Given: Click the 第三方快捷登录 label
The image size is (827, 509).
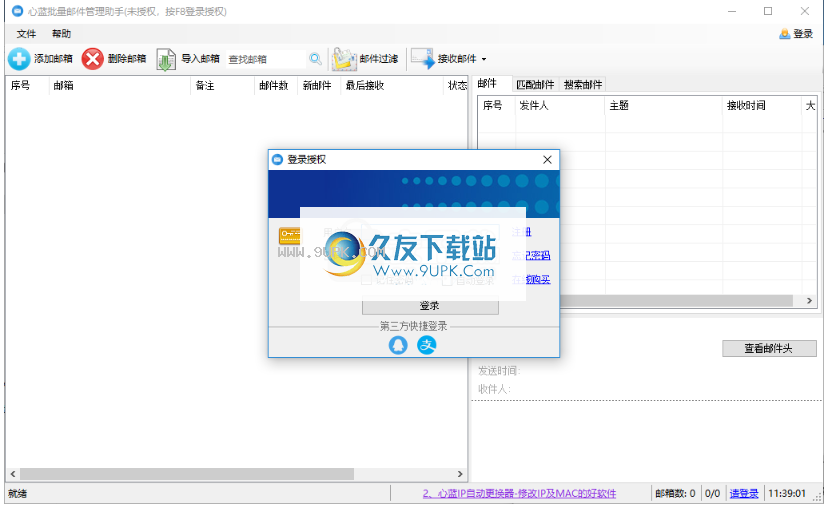Looking at the screenshot, I should pos(414,326).
